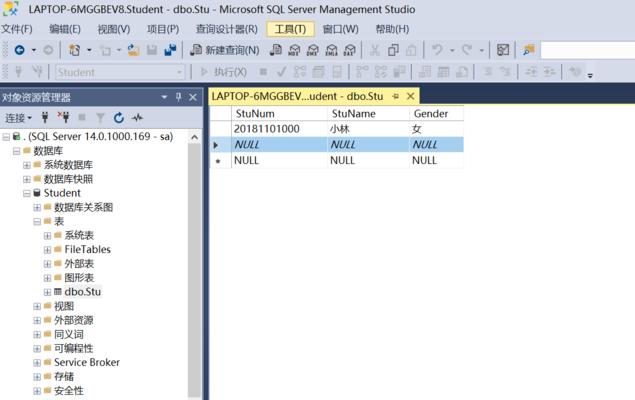Open the toolbar overflow options arrow

pyautogui.click(x=590, y=75)
